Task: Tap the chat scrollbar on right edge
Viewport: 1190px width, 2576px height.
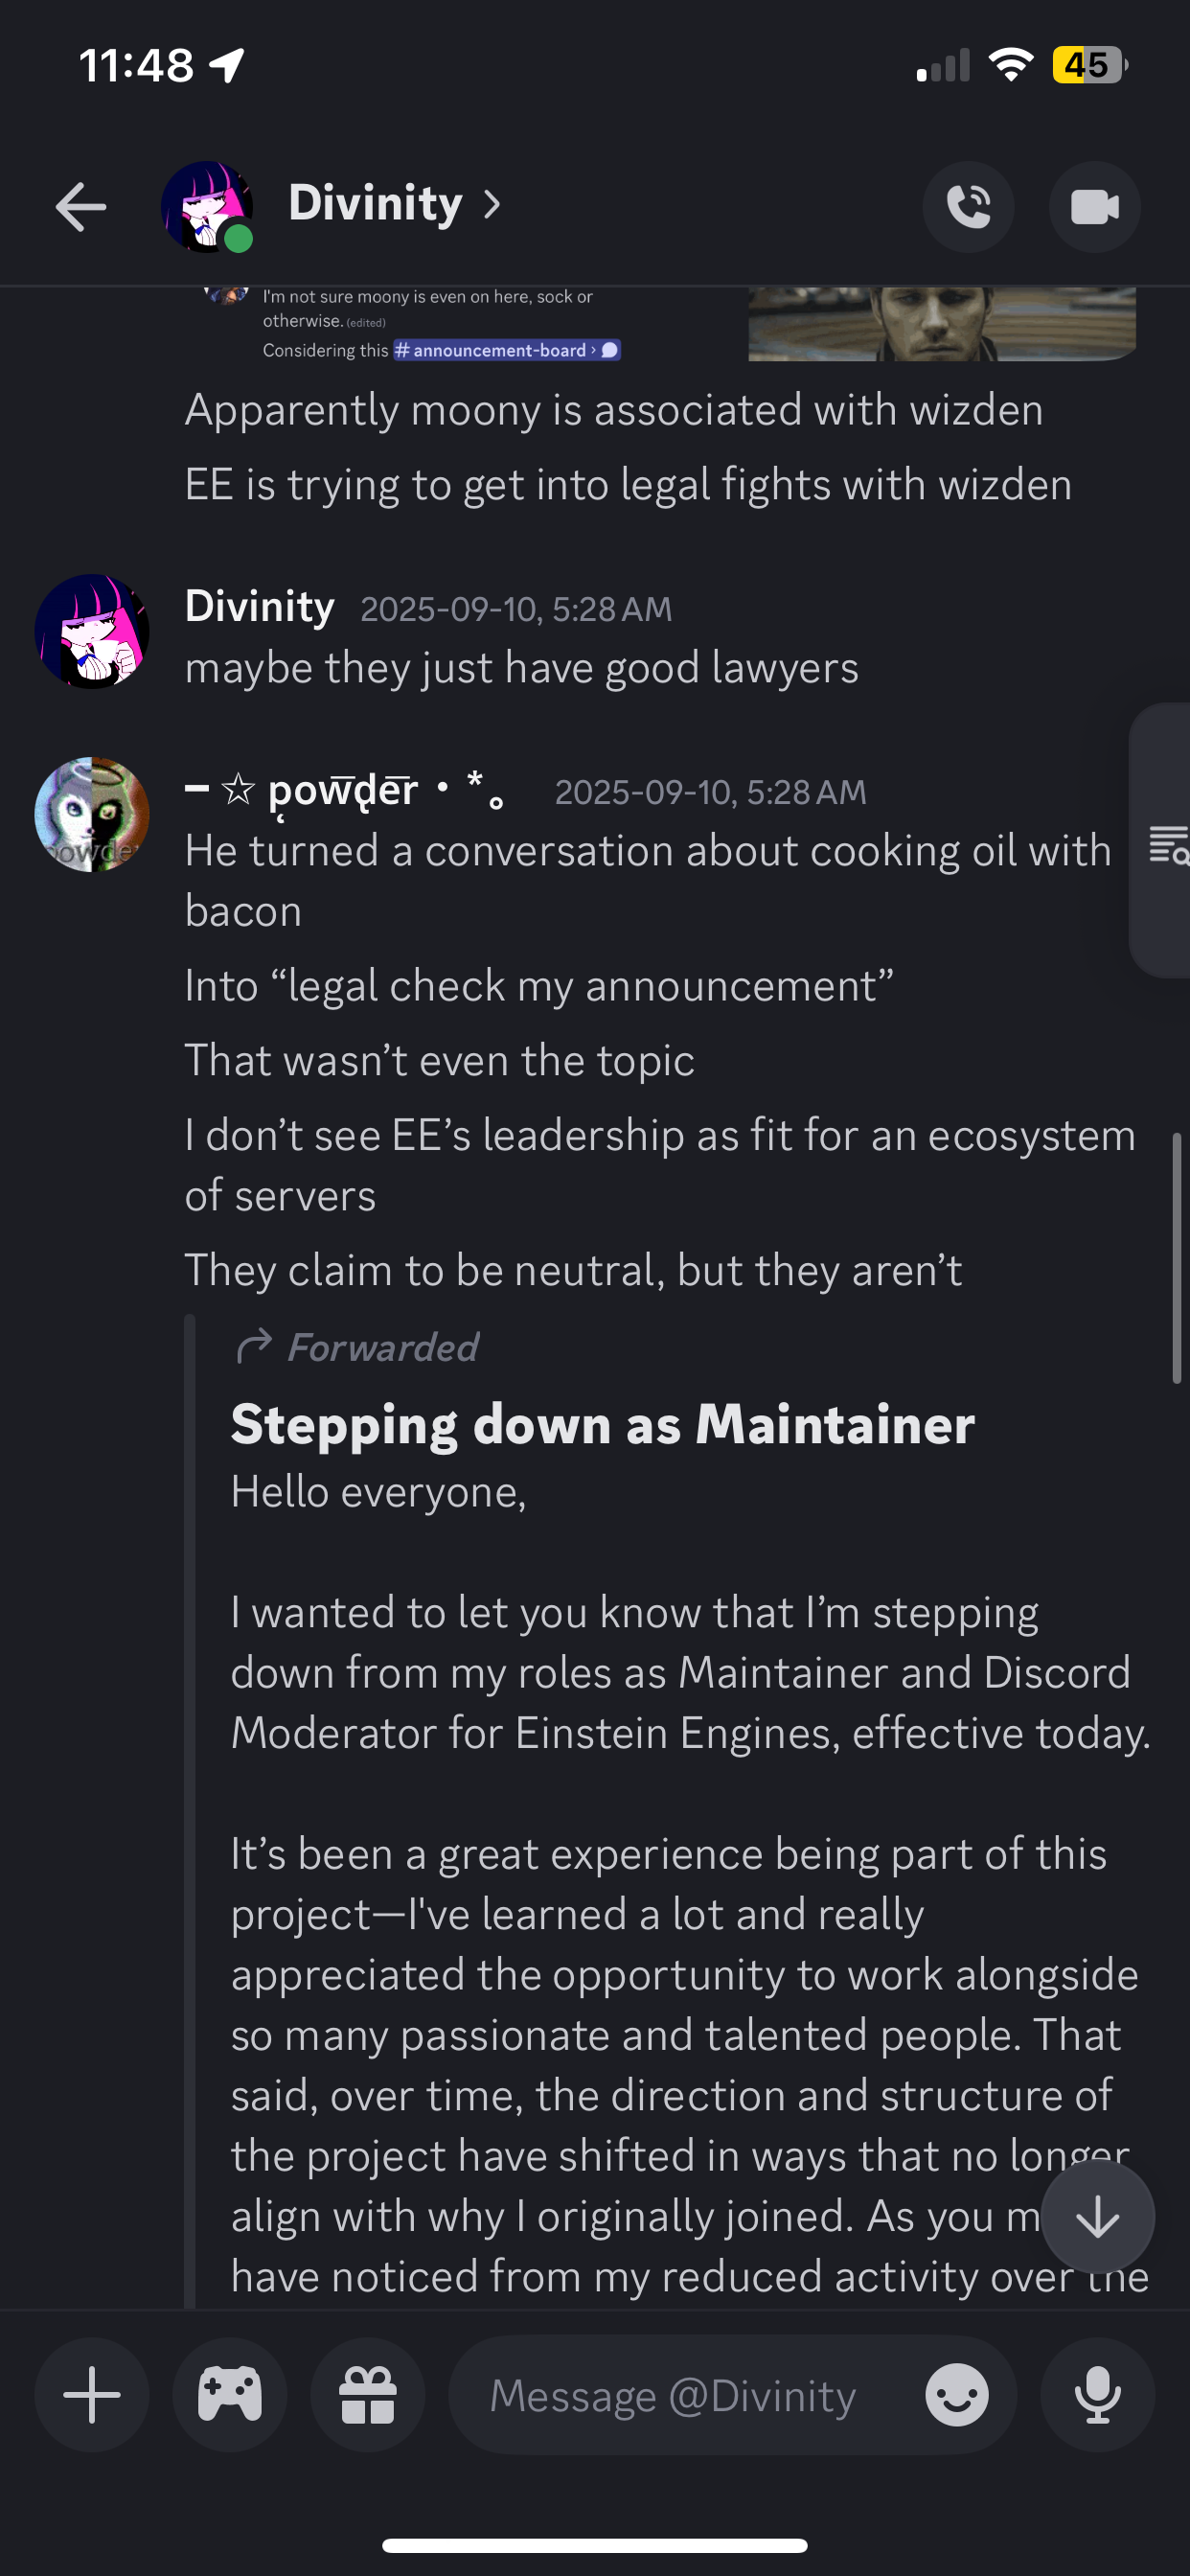Action: (1177, 1257)
